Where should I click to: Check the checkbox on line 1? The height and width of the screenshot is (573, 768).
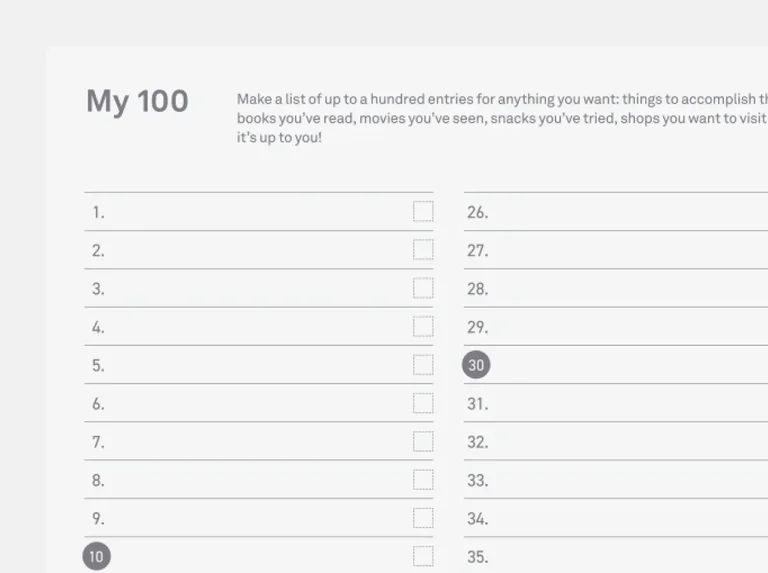click(423, 212)
